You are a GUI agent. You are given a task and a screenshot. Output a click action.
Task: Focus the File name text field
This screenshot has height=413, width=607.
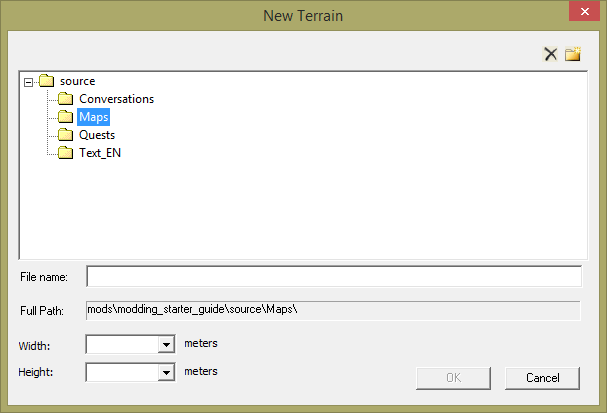[x=333, y=276]
